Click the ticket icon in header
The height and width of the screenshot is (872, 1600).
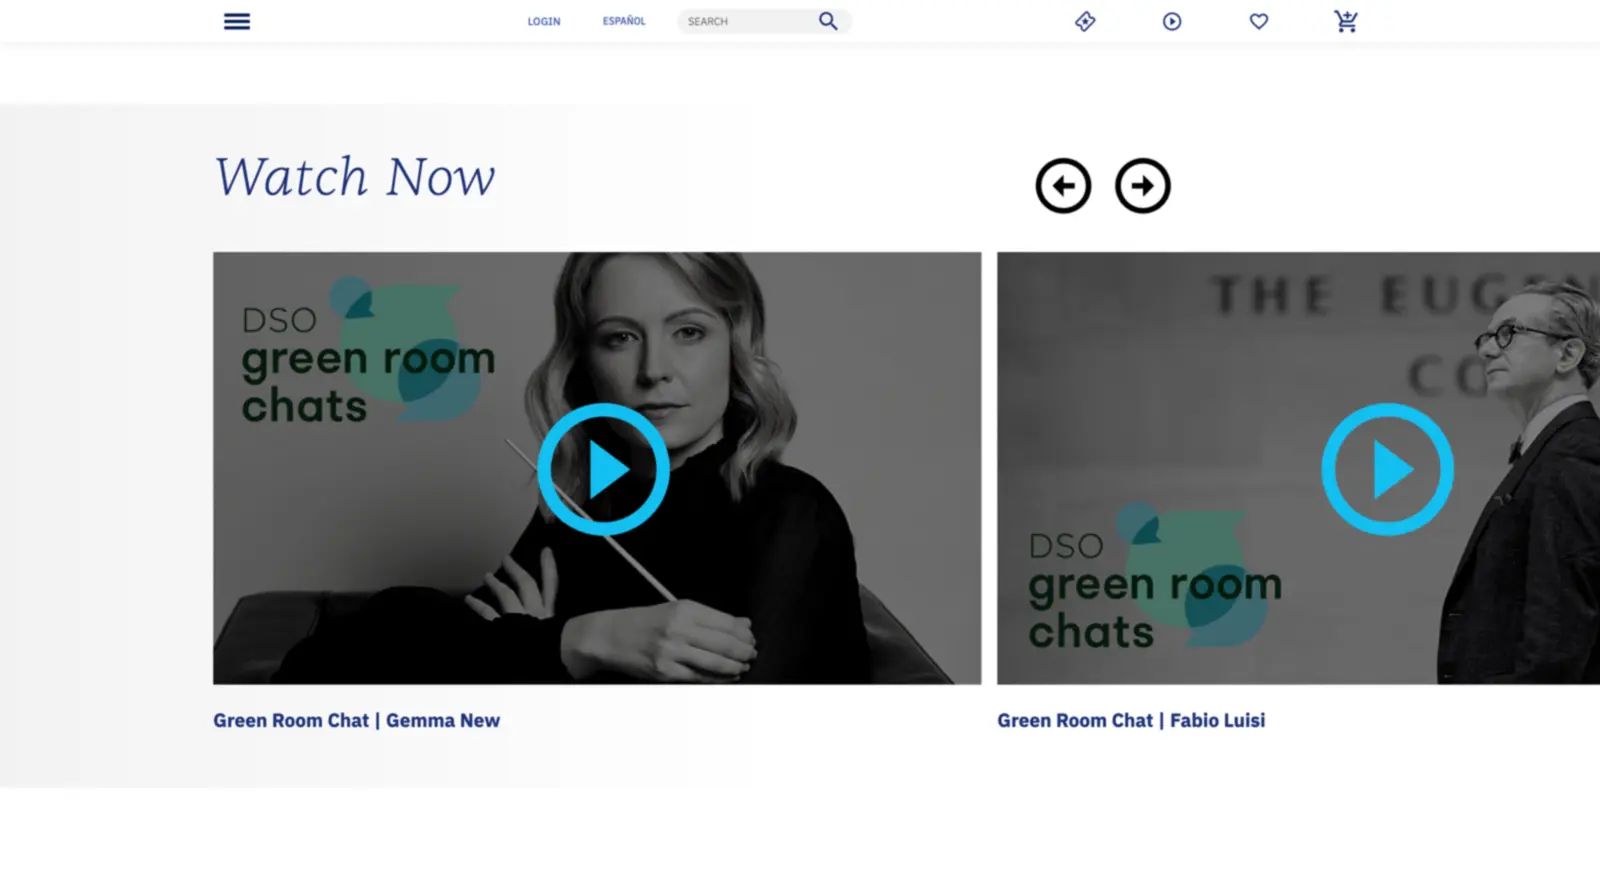pyautogui.click(x=1085, y=21)
